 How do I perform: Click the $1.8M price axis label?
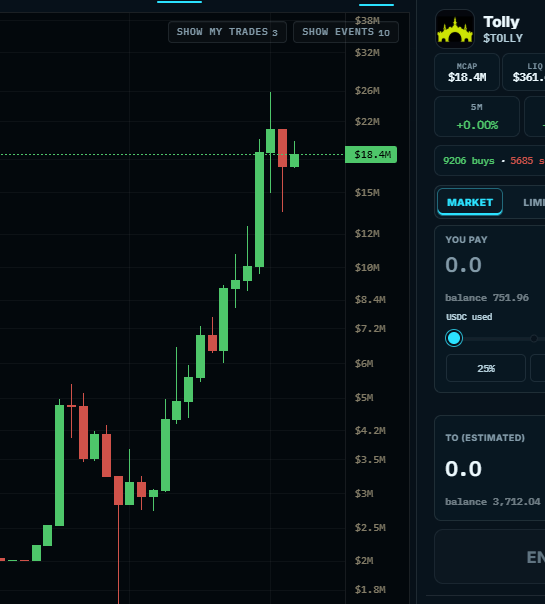[370, 589]
